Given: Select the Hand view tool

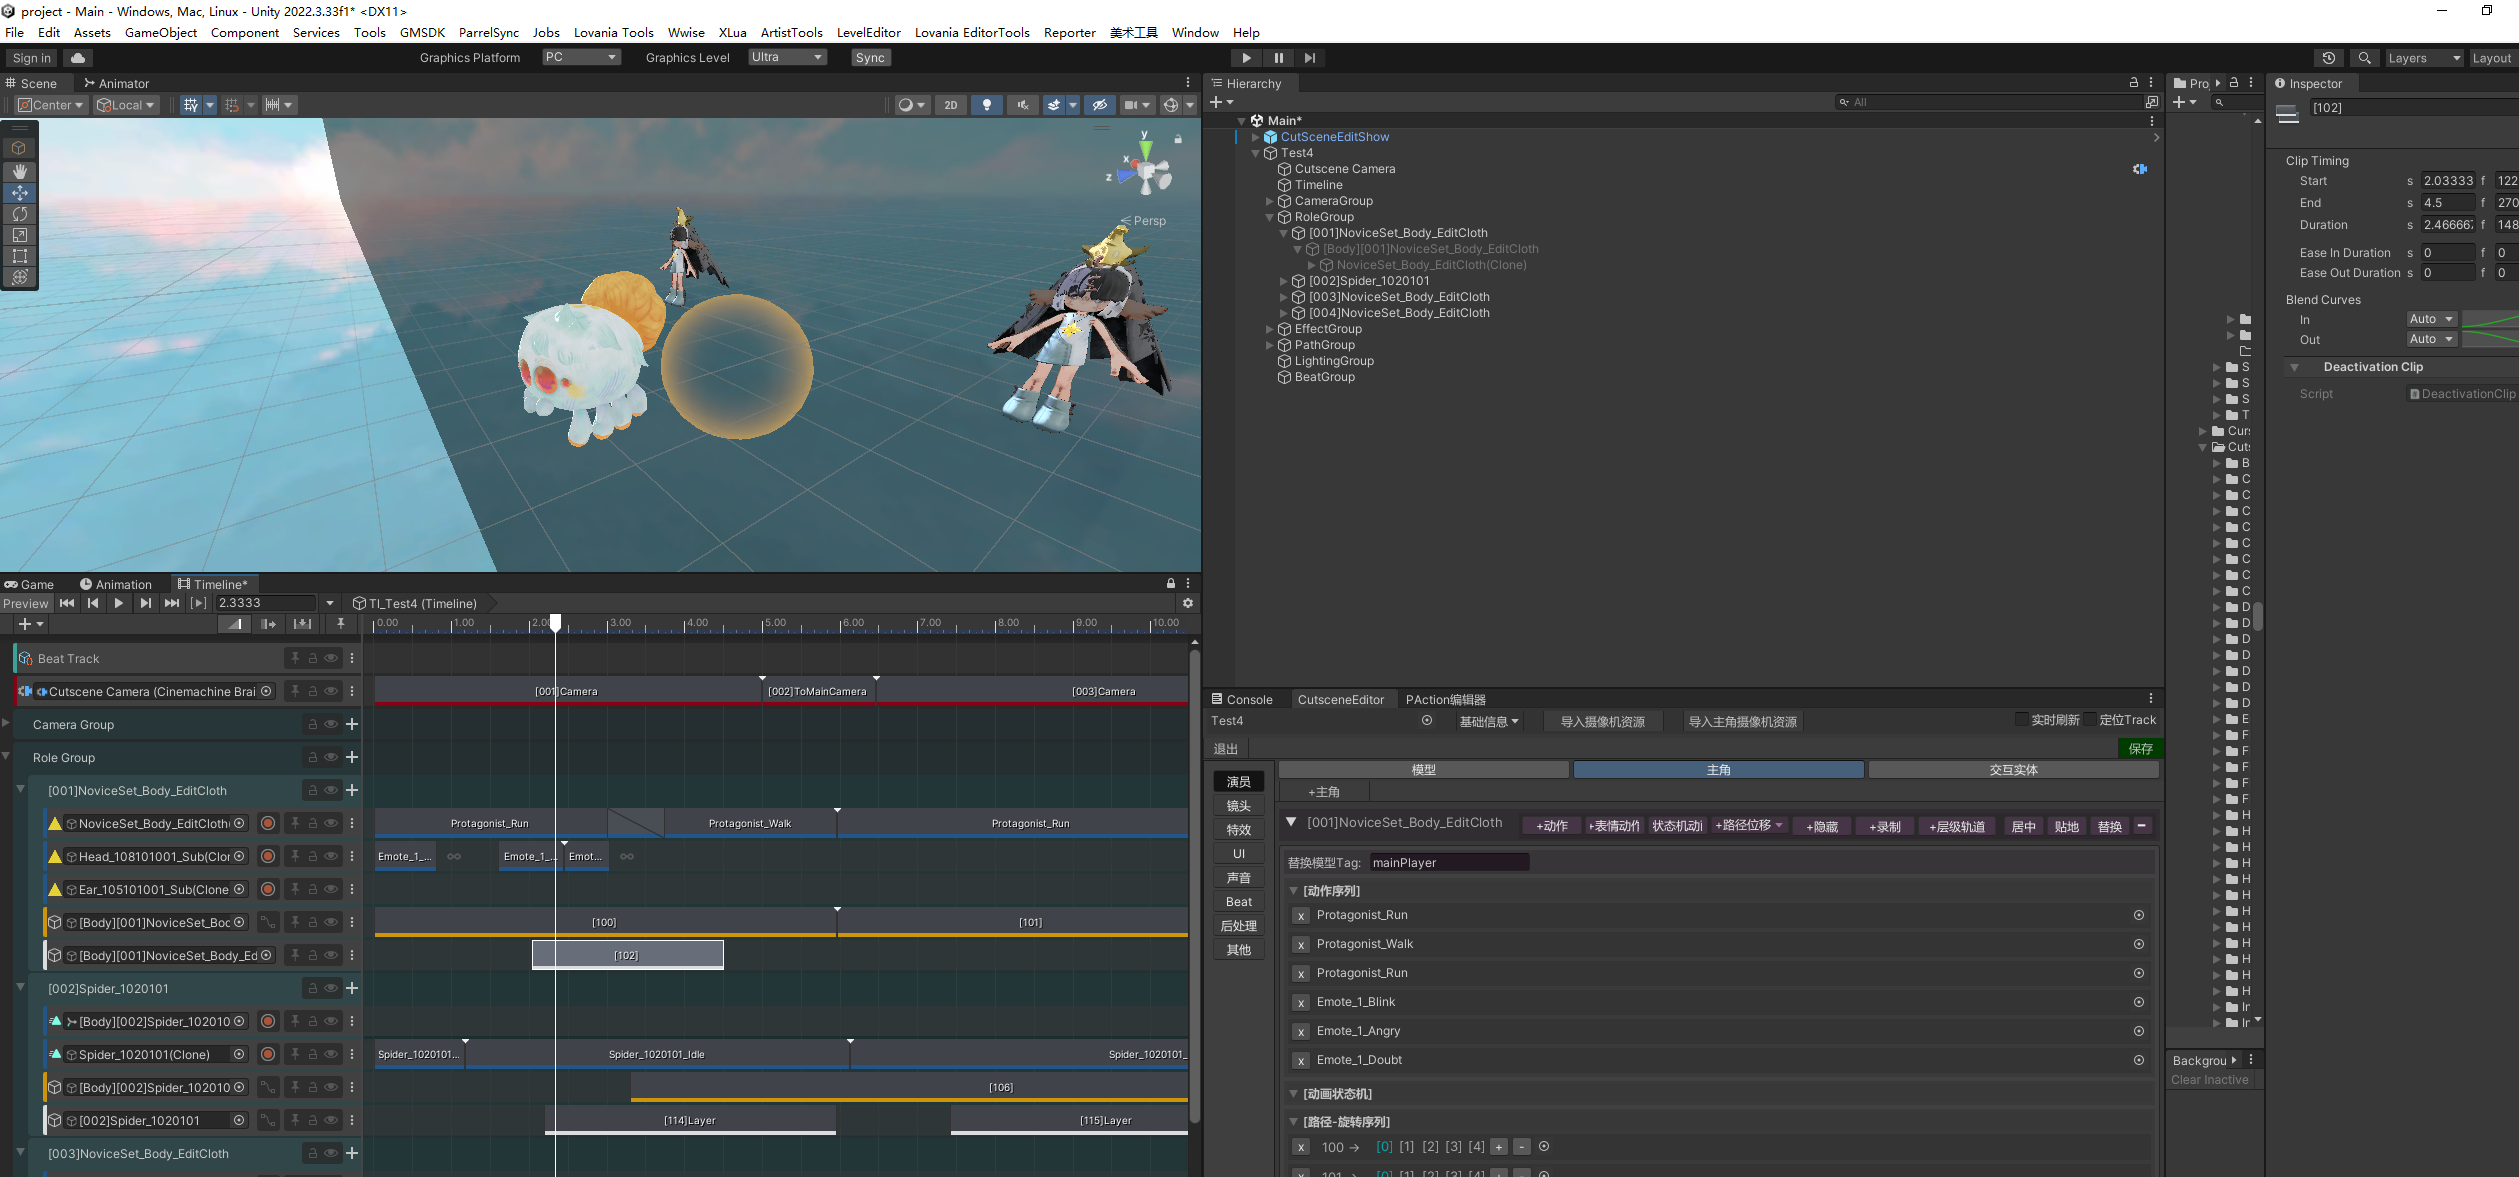Looking at the screenshot, I should (19, 171).
